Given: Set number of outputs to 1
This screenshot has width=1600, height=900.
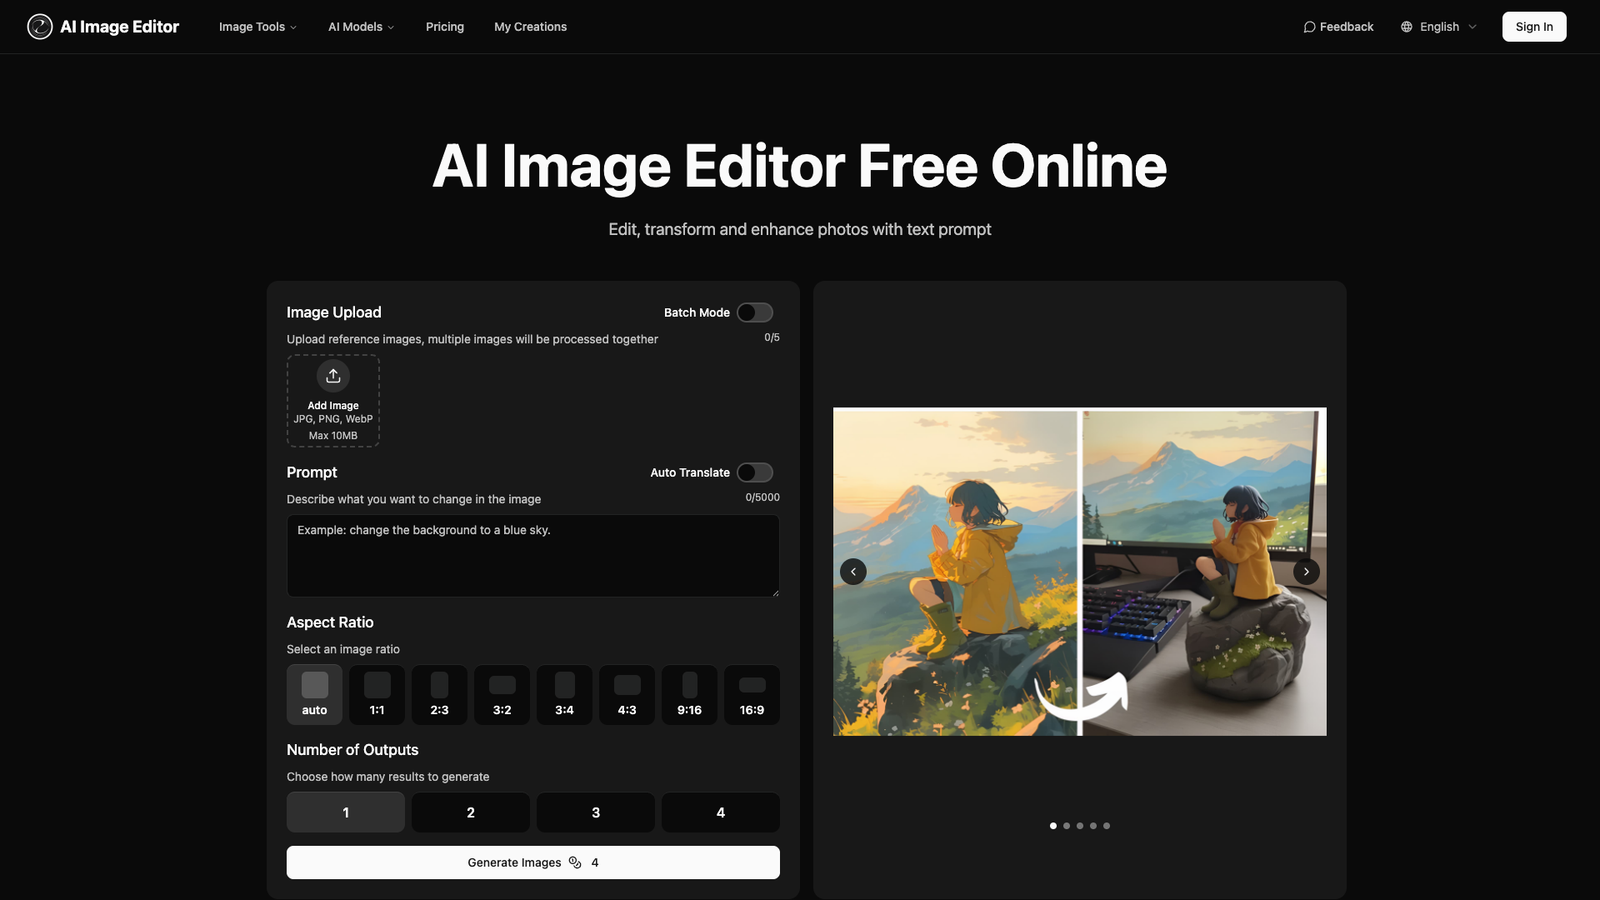Looking at the screenshot, I should click(x=346, y=812).
